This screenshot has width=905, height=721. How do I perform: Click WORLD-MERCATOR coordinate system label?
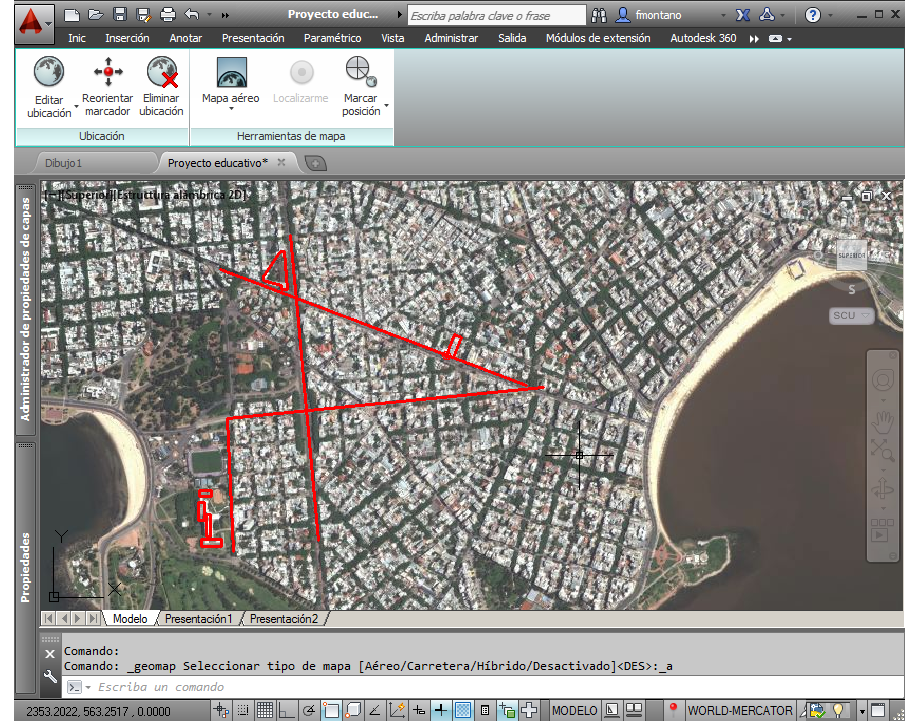click(x=740, y=711)
